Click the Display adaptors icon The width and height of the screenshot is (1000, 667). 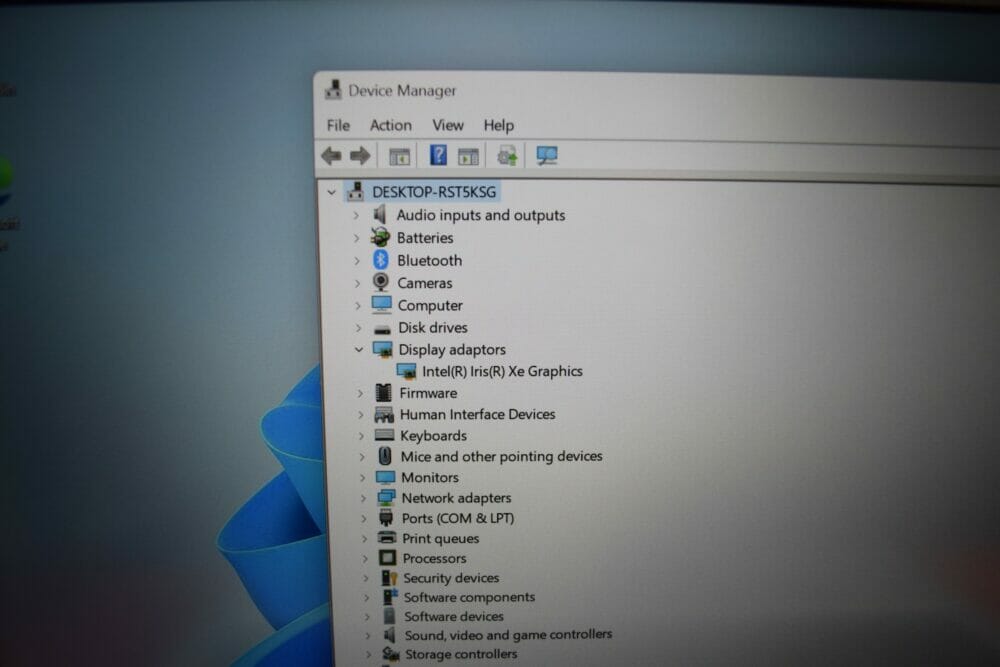click(383, 349)
